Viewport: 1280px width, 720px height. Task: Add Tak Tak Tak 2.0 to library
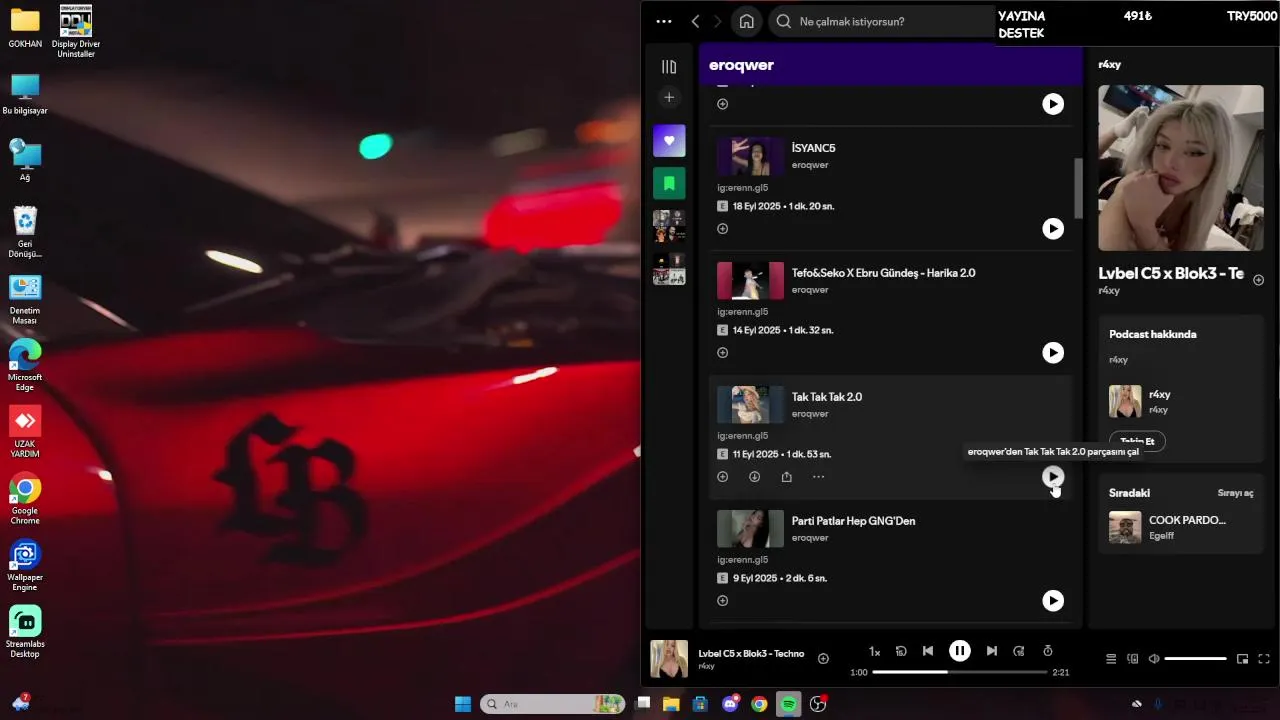tap(723, 477)
